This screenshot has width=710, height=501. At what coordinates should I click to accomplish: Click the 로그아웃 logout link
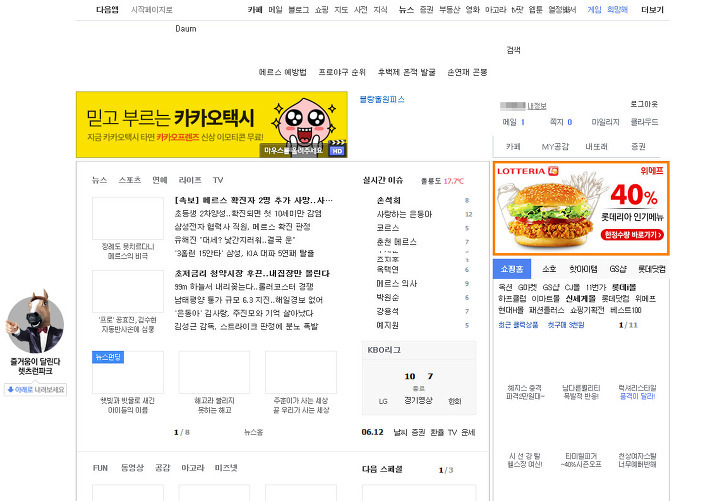click(644, 104)
